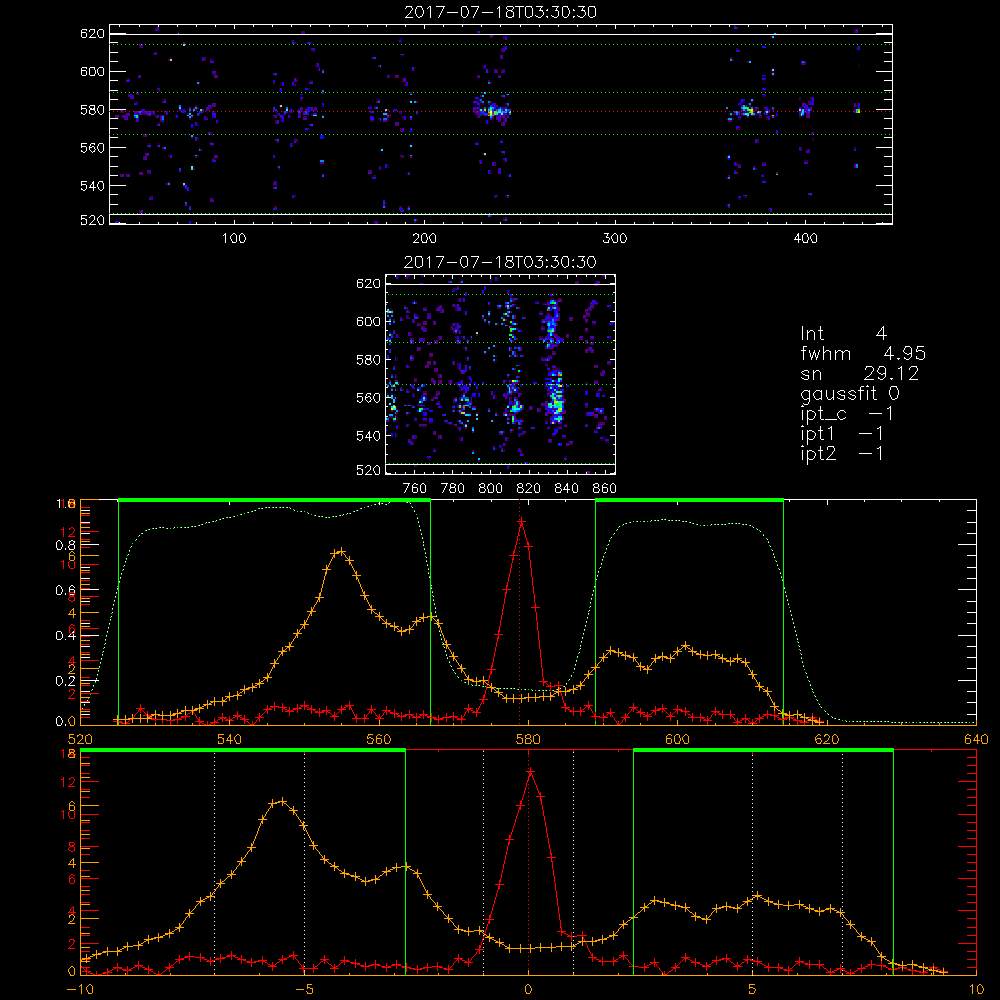This screenshot has width=1000, height=1000.
Task: Click the x-axis label 100 of top image
Action: pyautogui.click(x=234, y=239)
